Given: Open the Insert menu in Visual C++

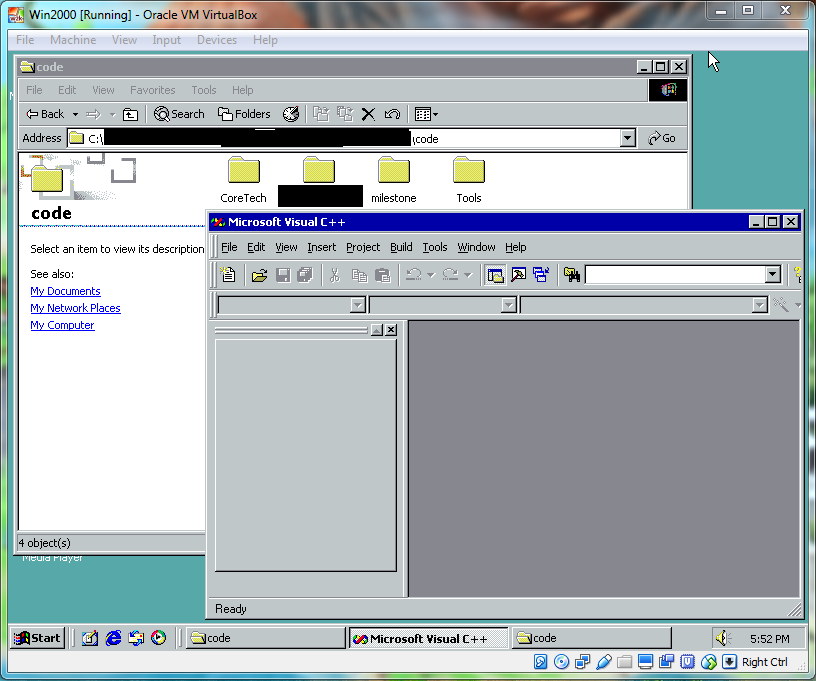Looking at the screenshot, I should tap(322, 247).
